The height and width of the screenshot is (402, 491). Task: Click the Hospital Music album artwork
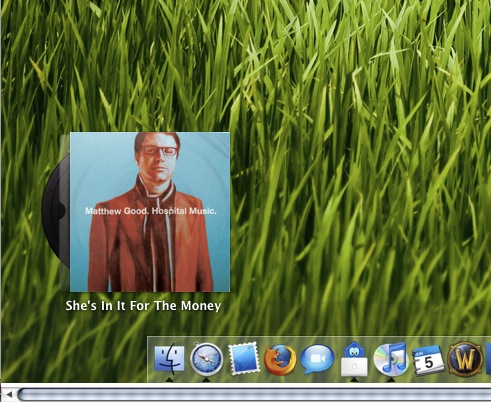(150, 212)
